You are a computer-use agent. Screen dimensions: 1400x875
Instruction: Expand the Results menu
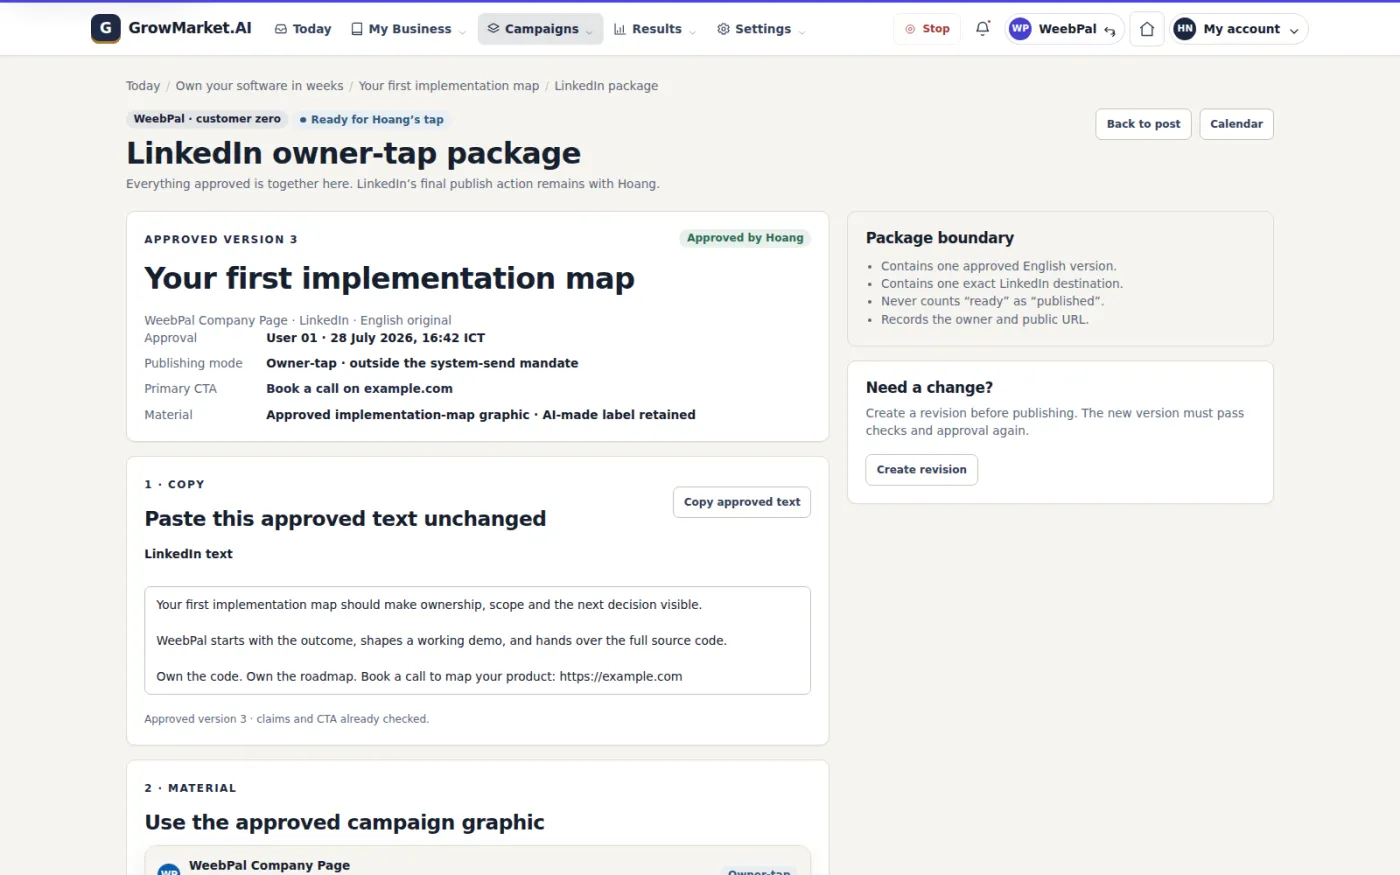coord(655,29)
